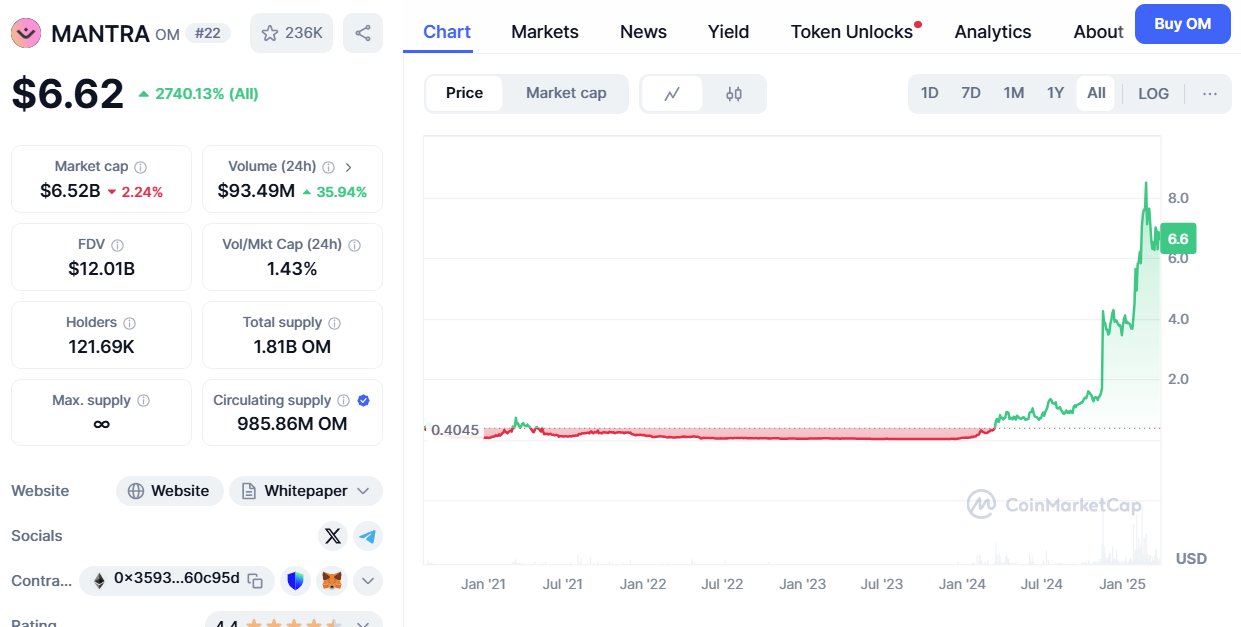Open chart more options ellipsis menu
1241x627 pixels.
pyautogui.click(x=1210, y=94)
